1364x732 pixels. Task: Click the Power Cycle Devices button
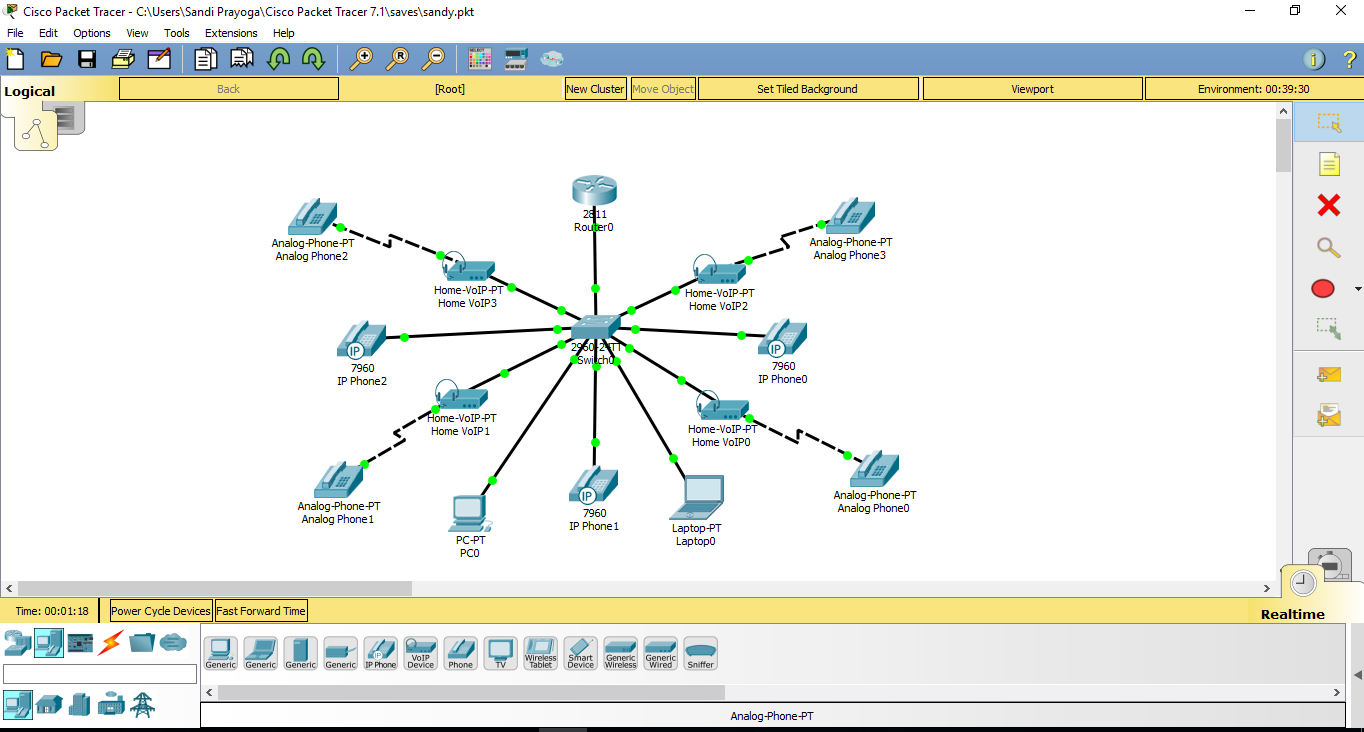pos(161,611)
